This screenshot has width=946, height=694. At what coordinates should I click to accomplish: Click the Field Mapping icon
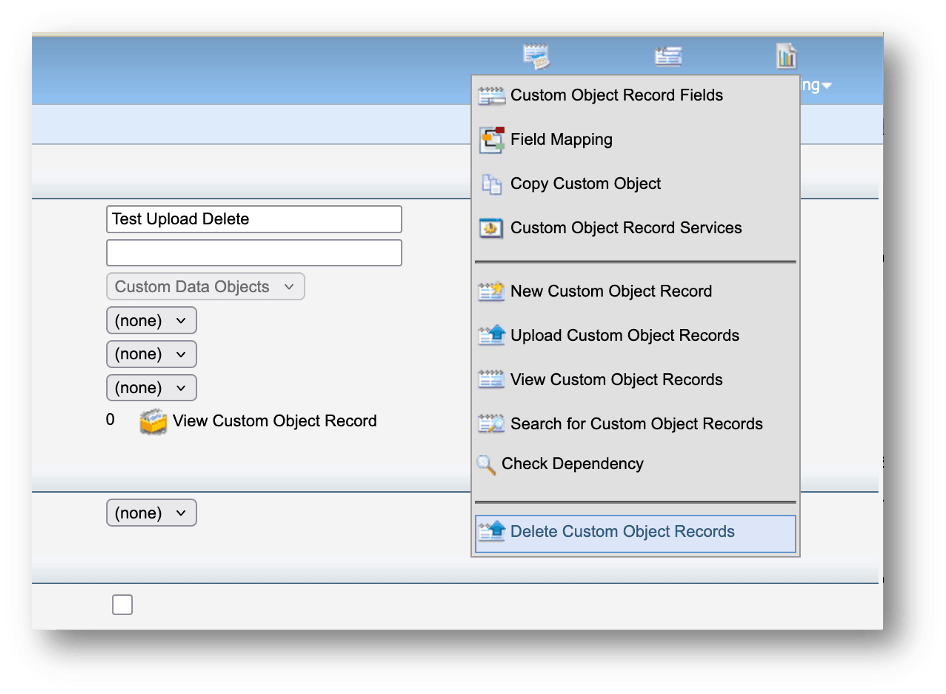(492, 140)
